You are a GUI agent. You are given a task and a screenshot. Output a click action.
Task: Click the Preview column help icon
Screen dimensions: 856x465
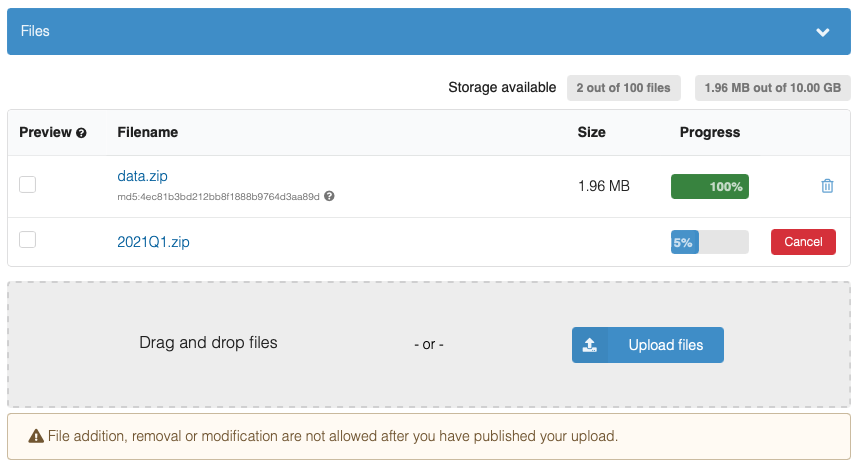pyautogui.click(x=81, y=133)
